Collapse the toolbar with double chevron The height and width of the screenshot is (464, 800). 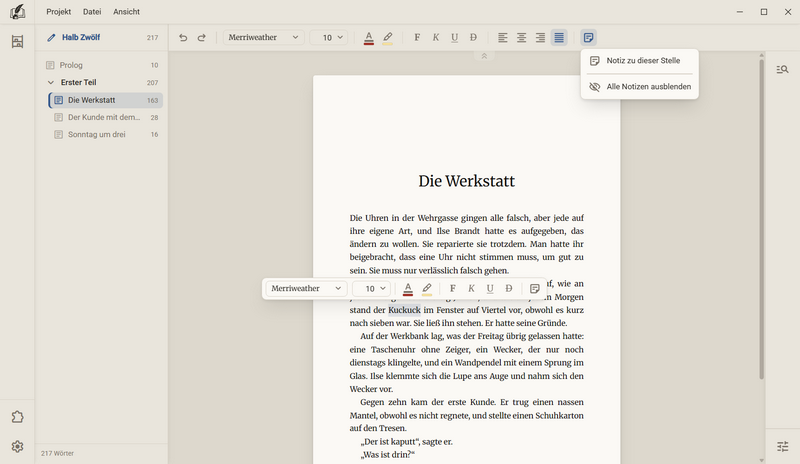[484, 56]
